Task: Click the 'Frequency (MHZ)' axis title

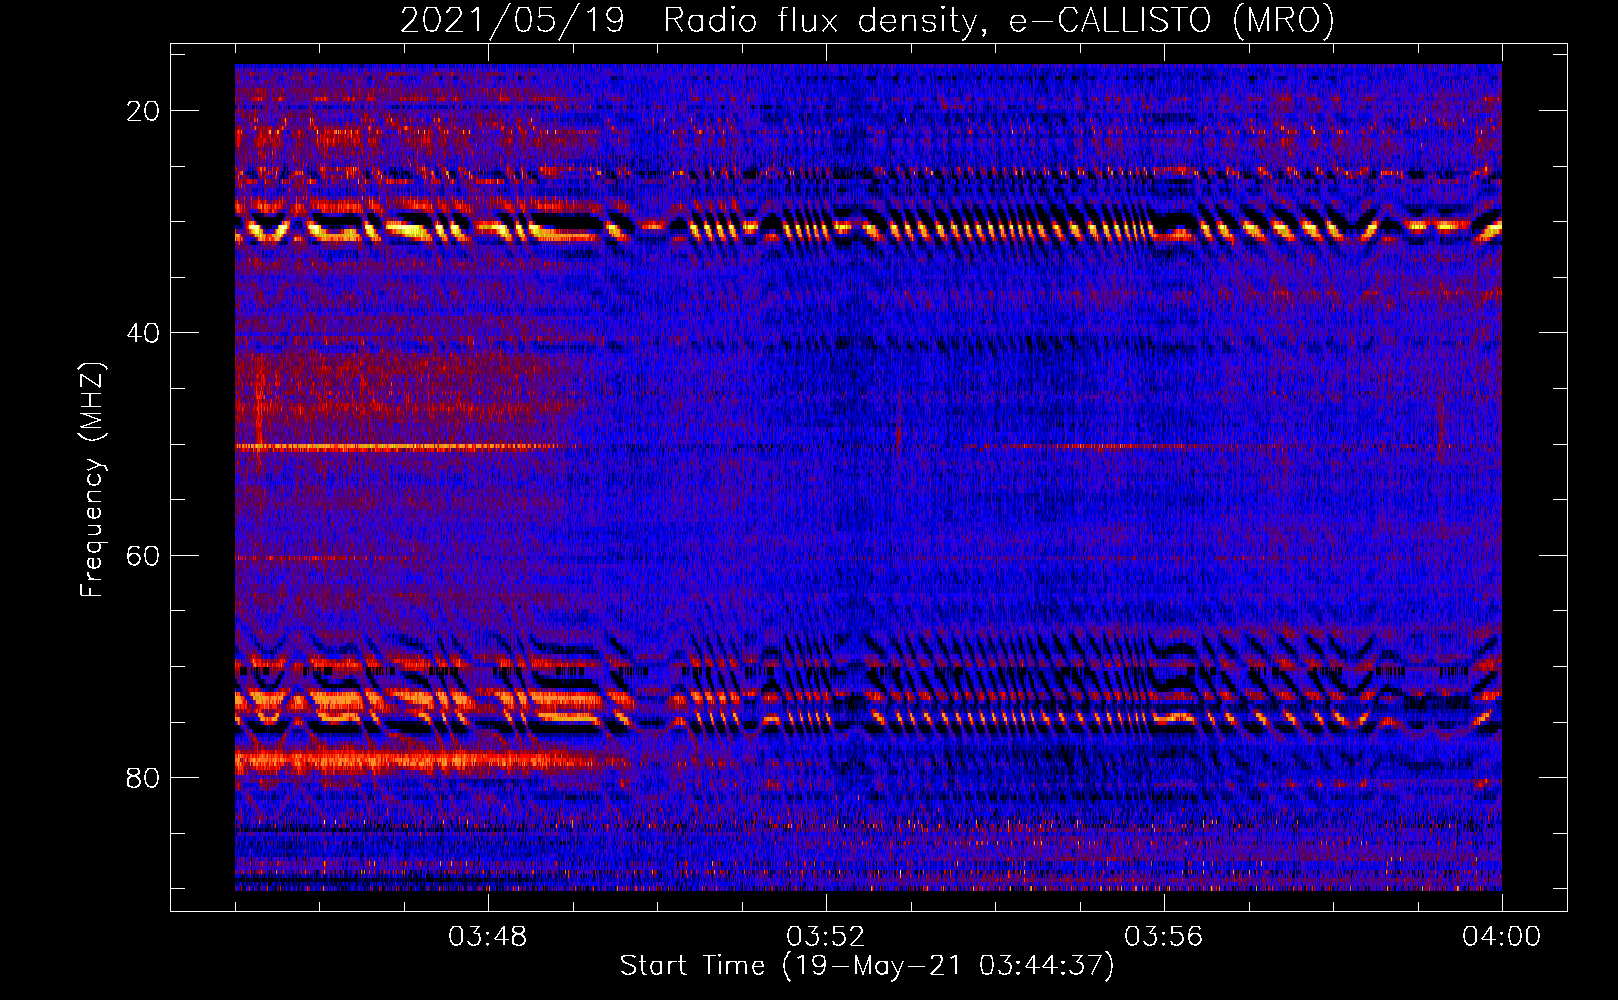Action: 92,480
